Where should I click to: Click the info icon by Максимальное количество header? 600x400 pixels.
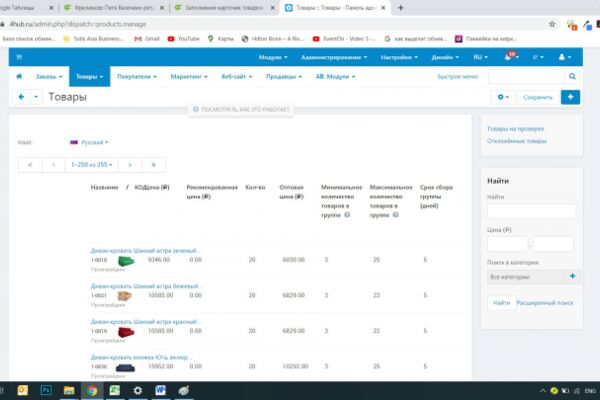(x=396, y=215)
